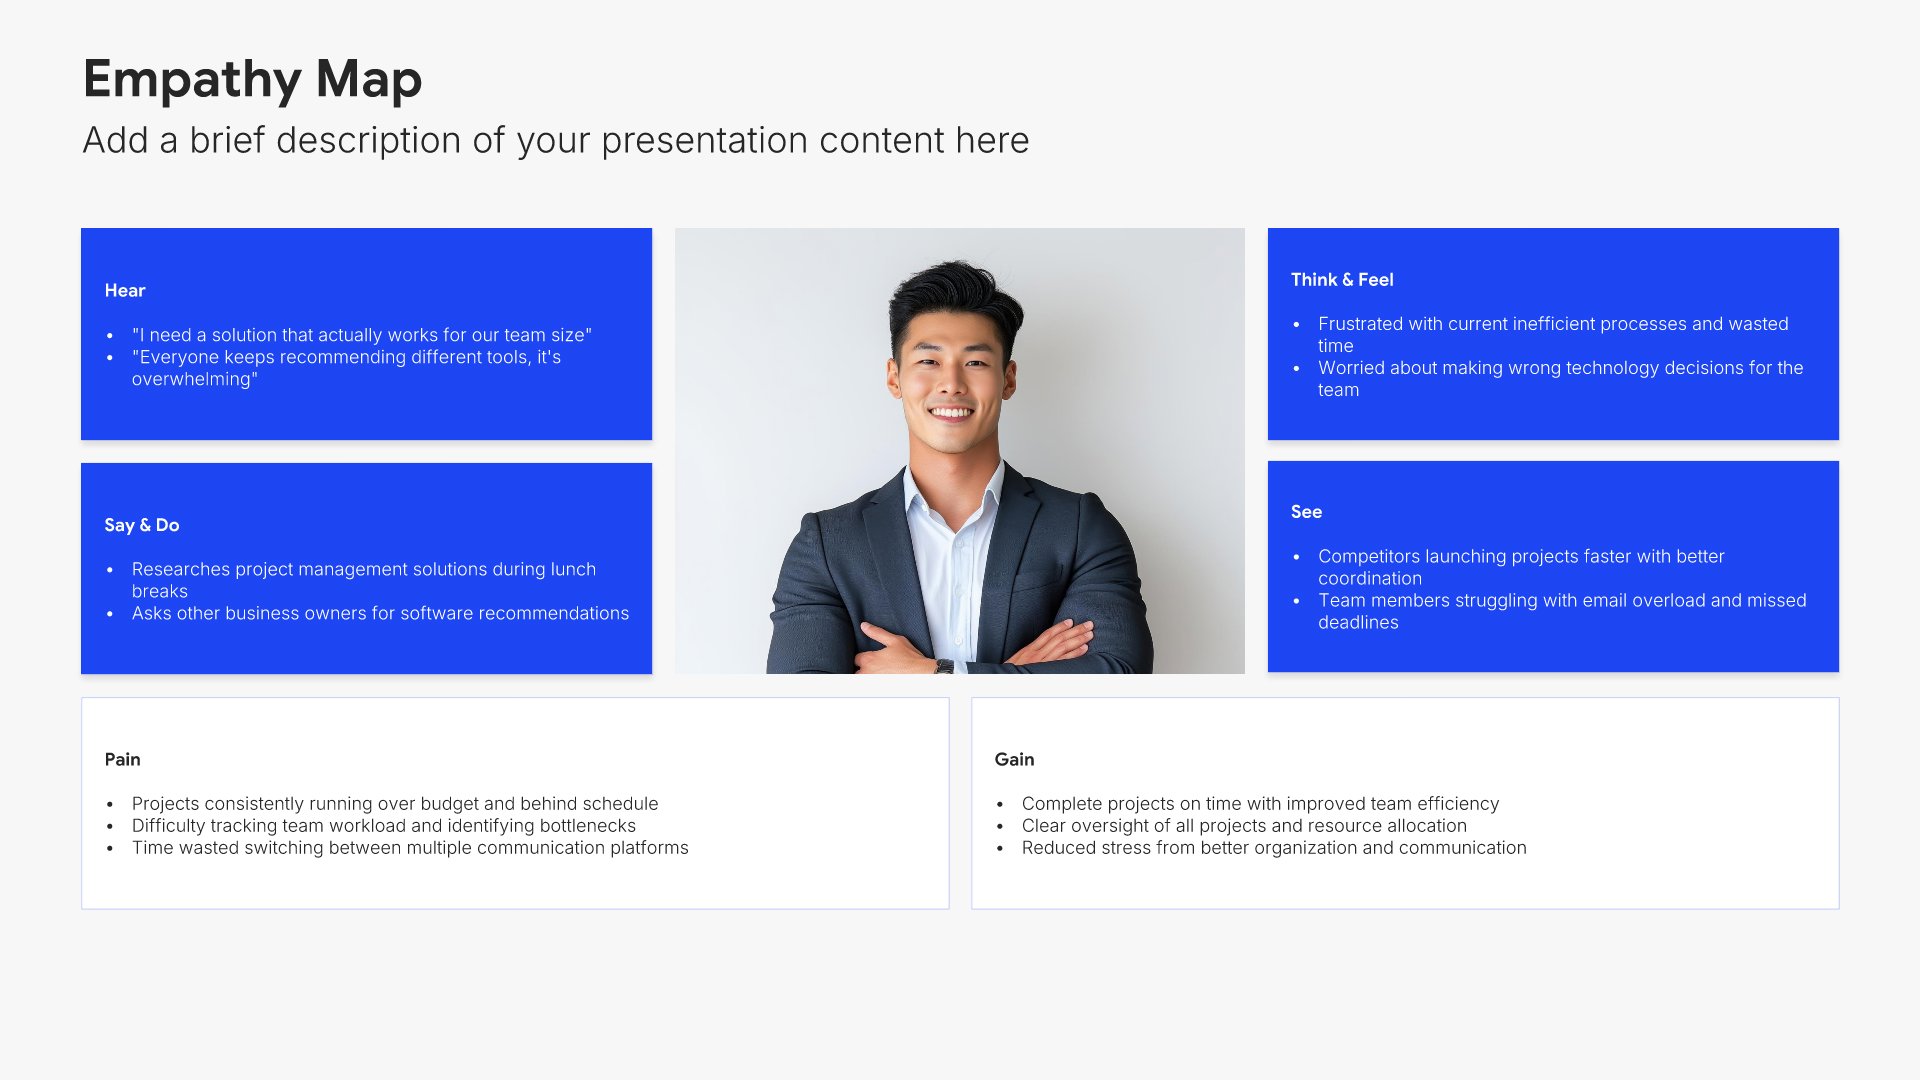Select the portrait photo of the smiling man
Viewport: 1920px width, 1080px height.
point(960,451)
